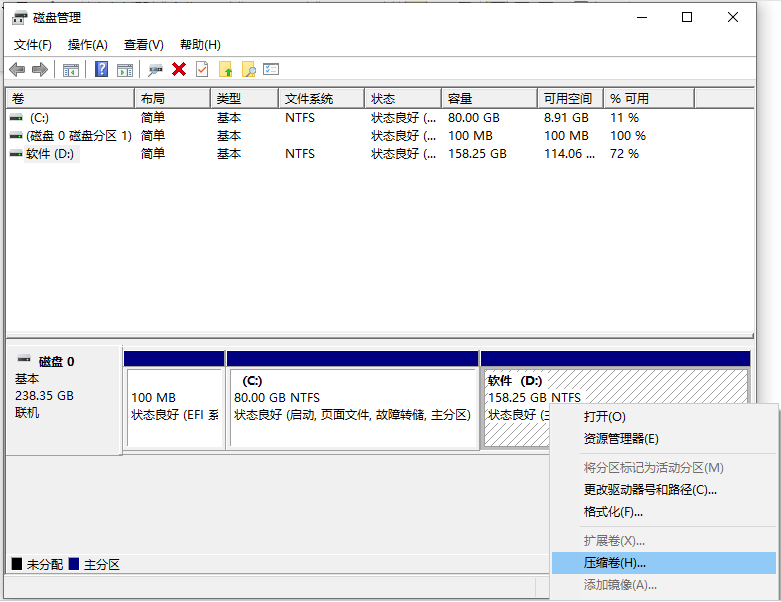This screenshot has height=602, width=781.
Task: Click the show/hide action pane icon
Action: tap(125, 69)
